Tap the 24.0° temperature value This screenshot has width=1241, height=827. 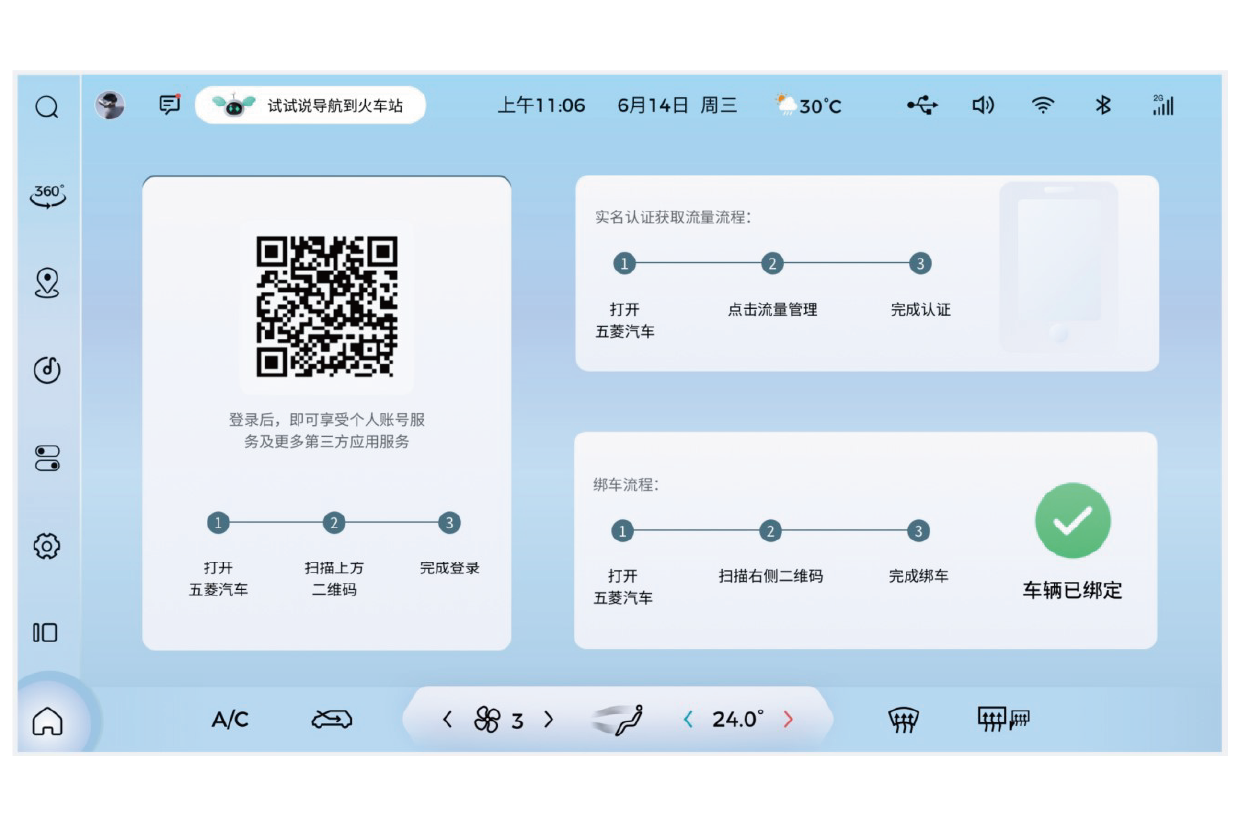pos(738,719)
